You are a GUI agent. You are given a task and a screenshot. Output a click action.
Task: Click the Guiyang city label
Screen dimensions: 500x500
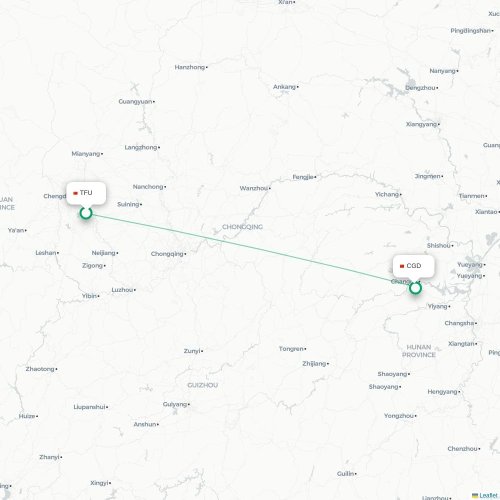click(x=175, y=404)
